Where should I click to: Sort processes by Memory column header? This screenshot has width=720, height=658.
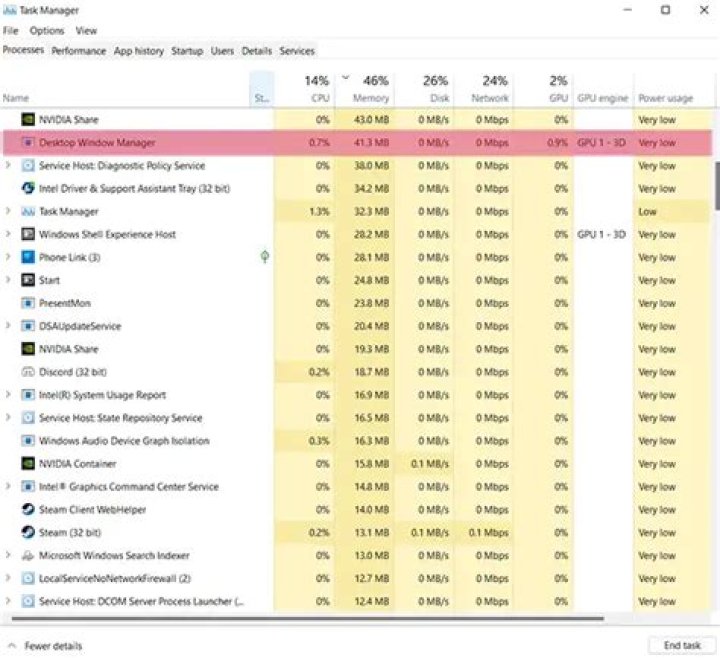tap(370, 98)
